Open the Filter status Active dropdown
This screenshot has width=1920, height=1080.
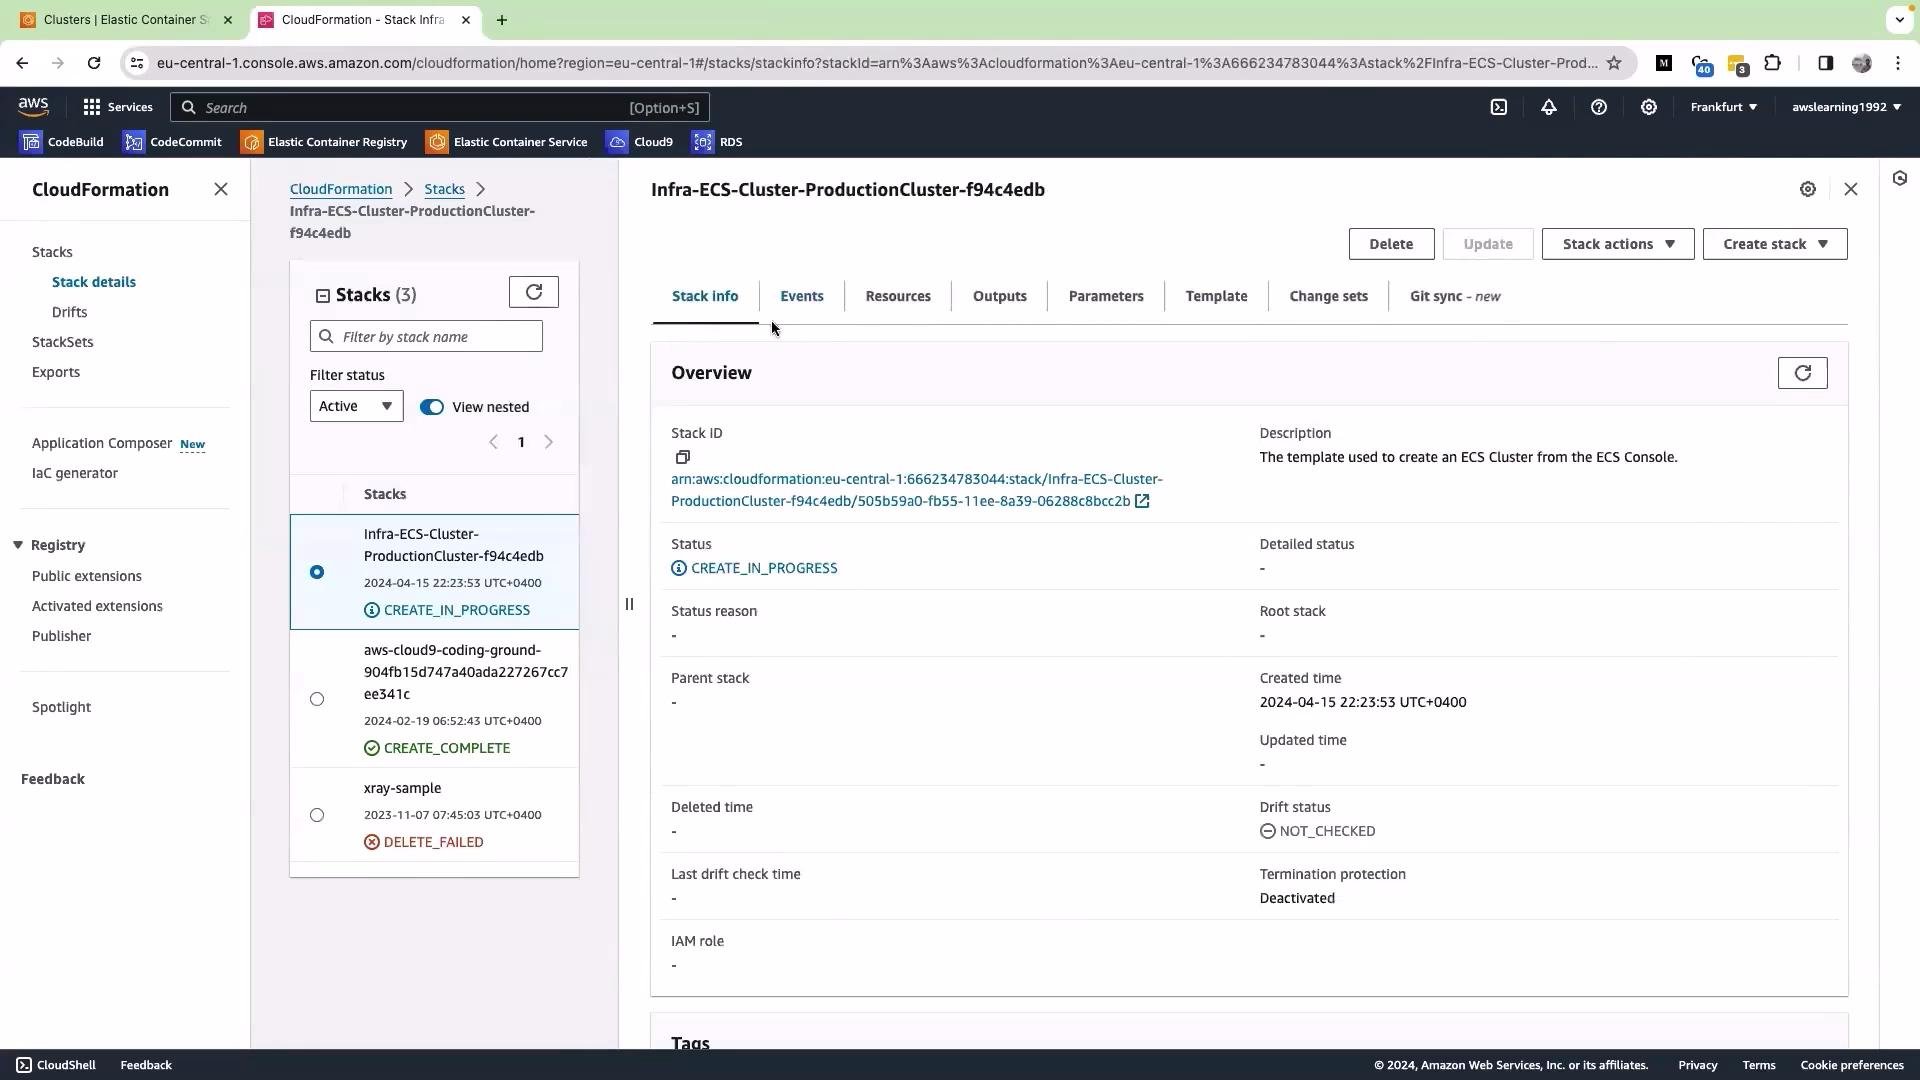357,406
